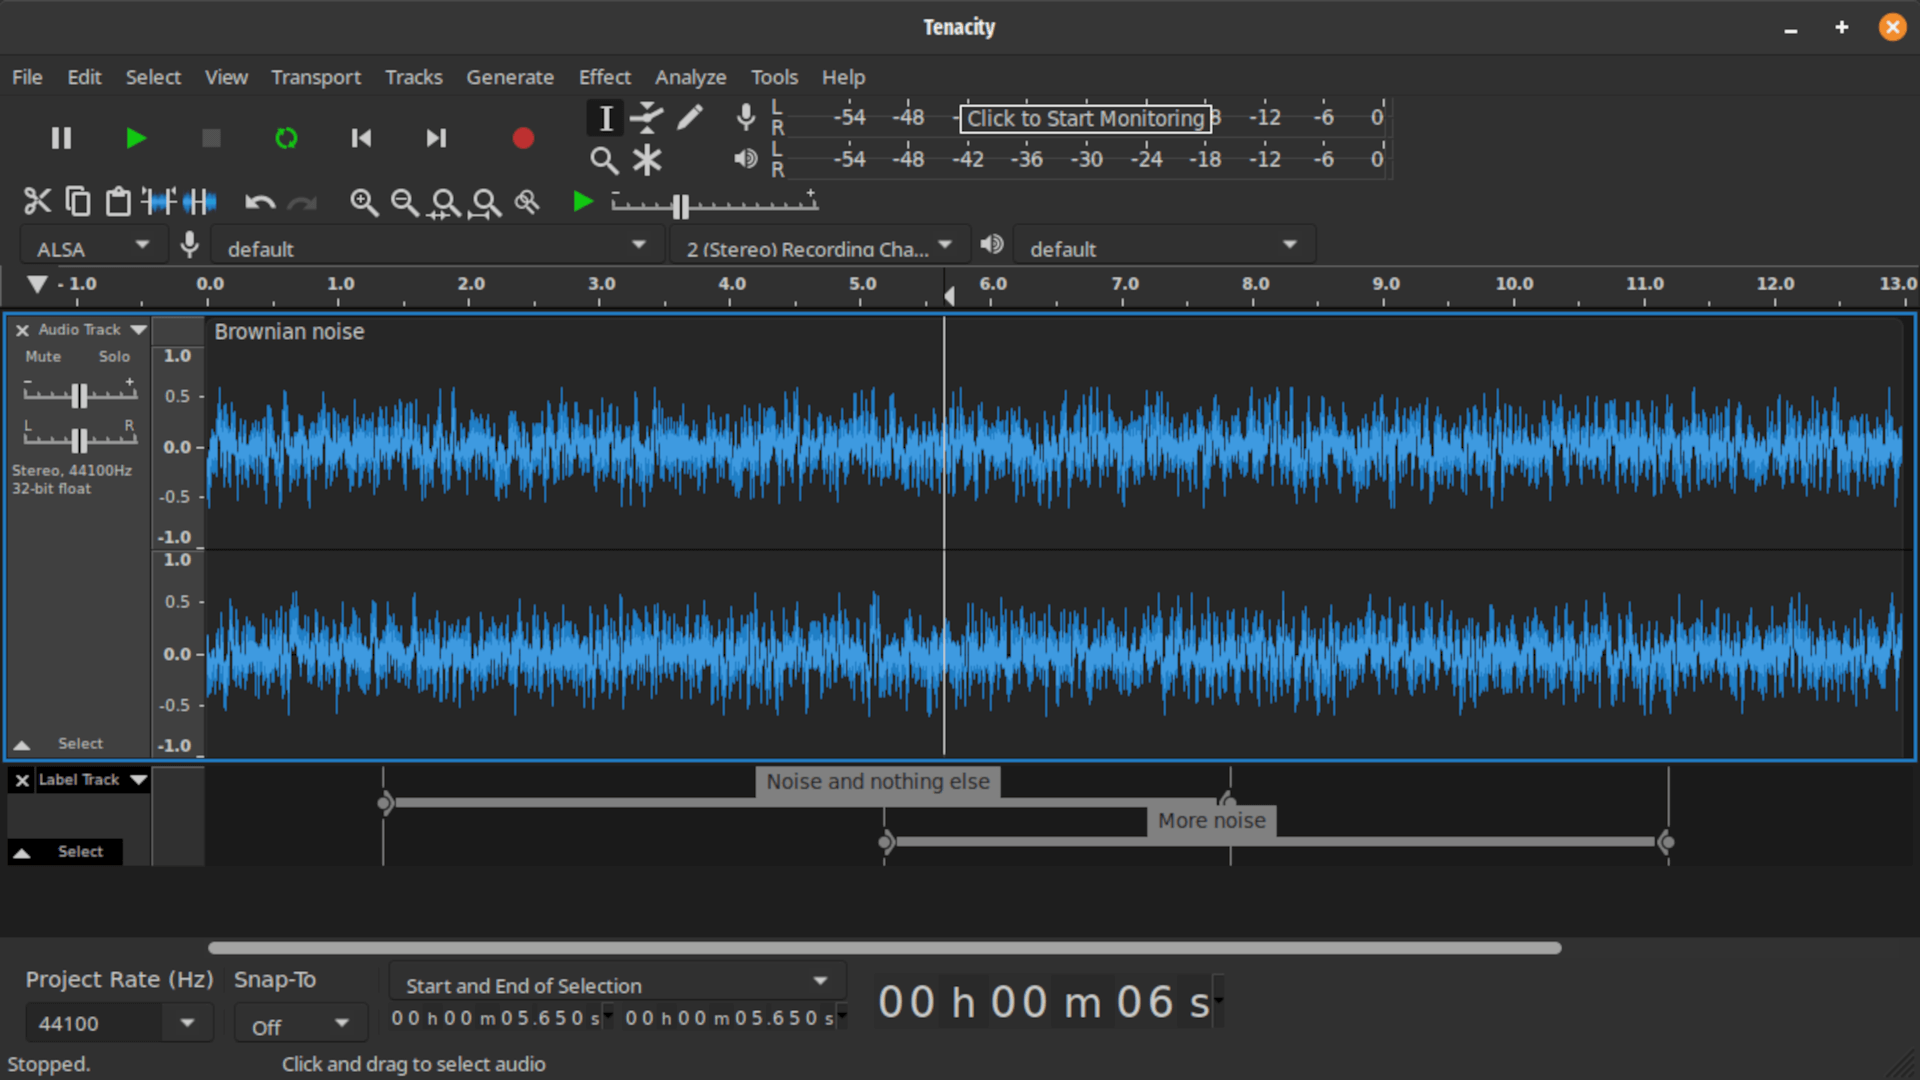Open the Effect menu
Viewport: 1920px width, 1080px height.
pyautogui.click(x=604, y=77)
